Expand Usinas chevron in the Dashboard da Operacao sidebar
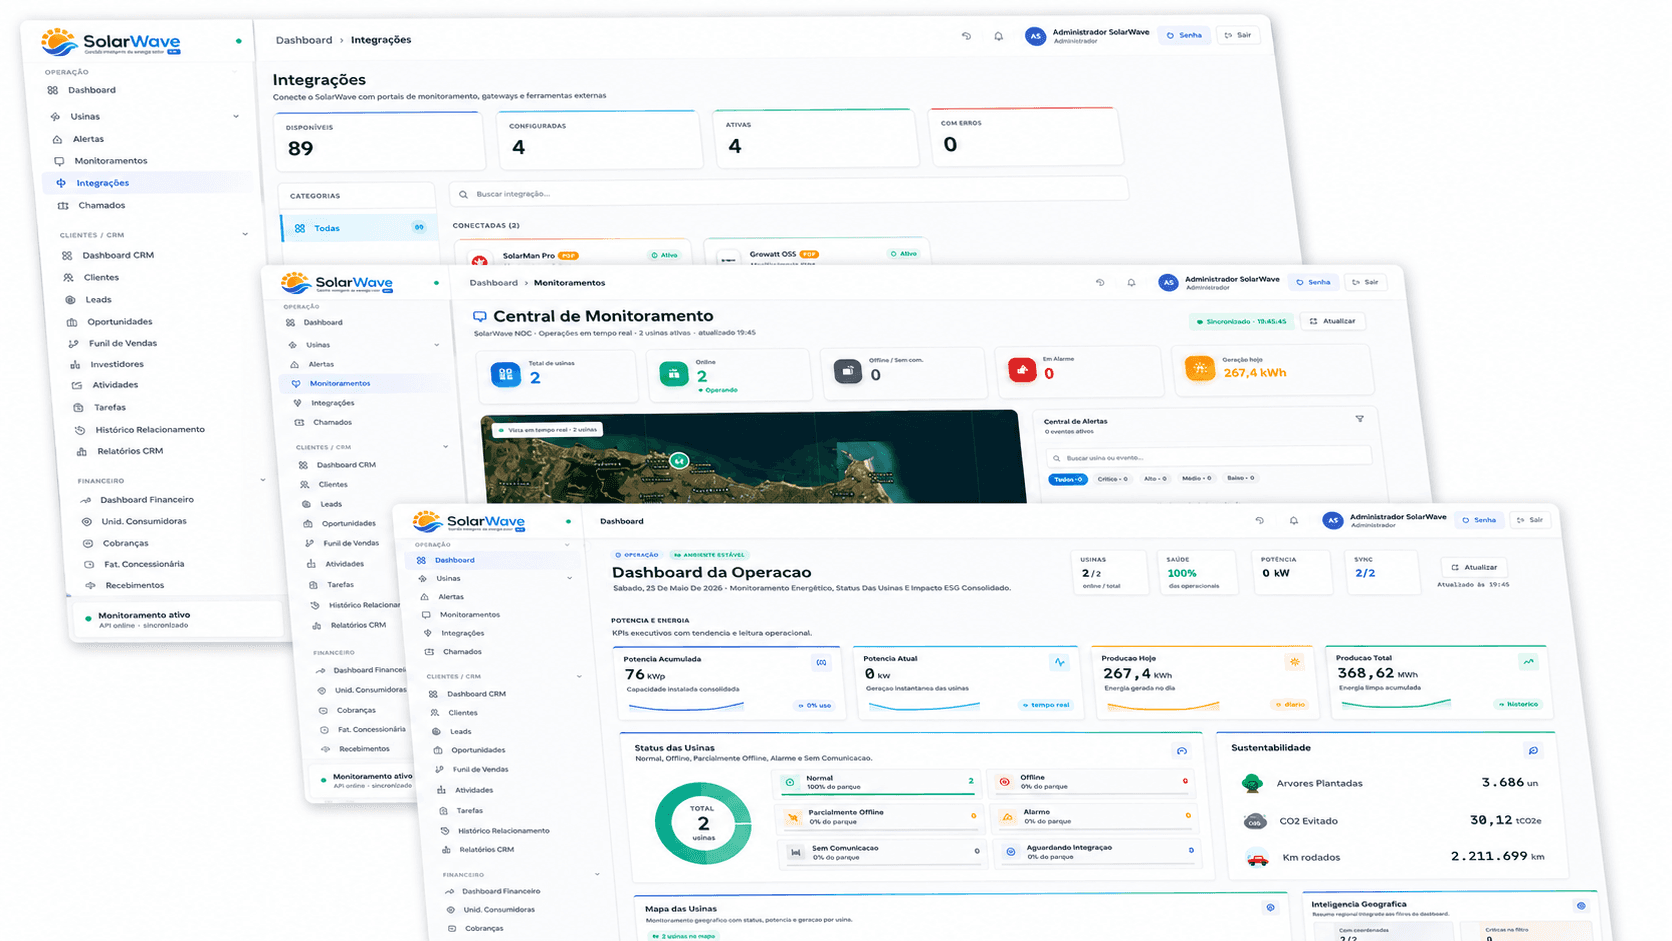1672x941 pixels. click(570, 578)
